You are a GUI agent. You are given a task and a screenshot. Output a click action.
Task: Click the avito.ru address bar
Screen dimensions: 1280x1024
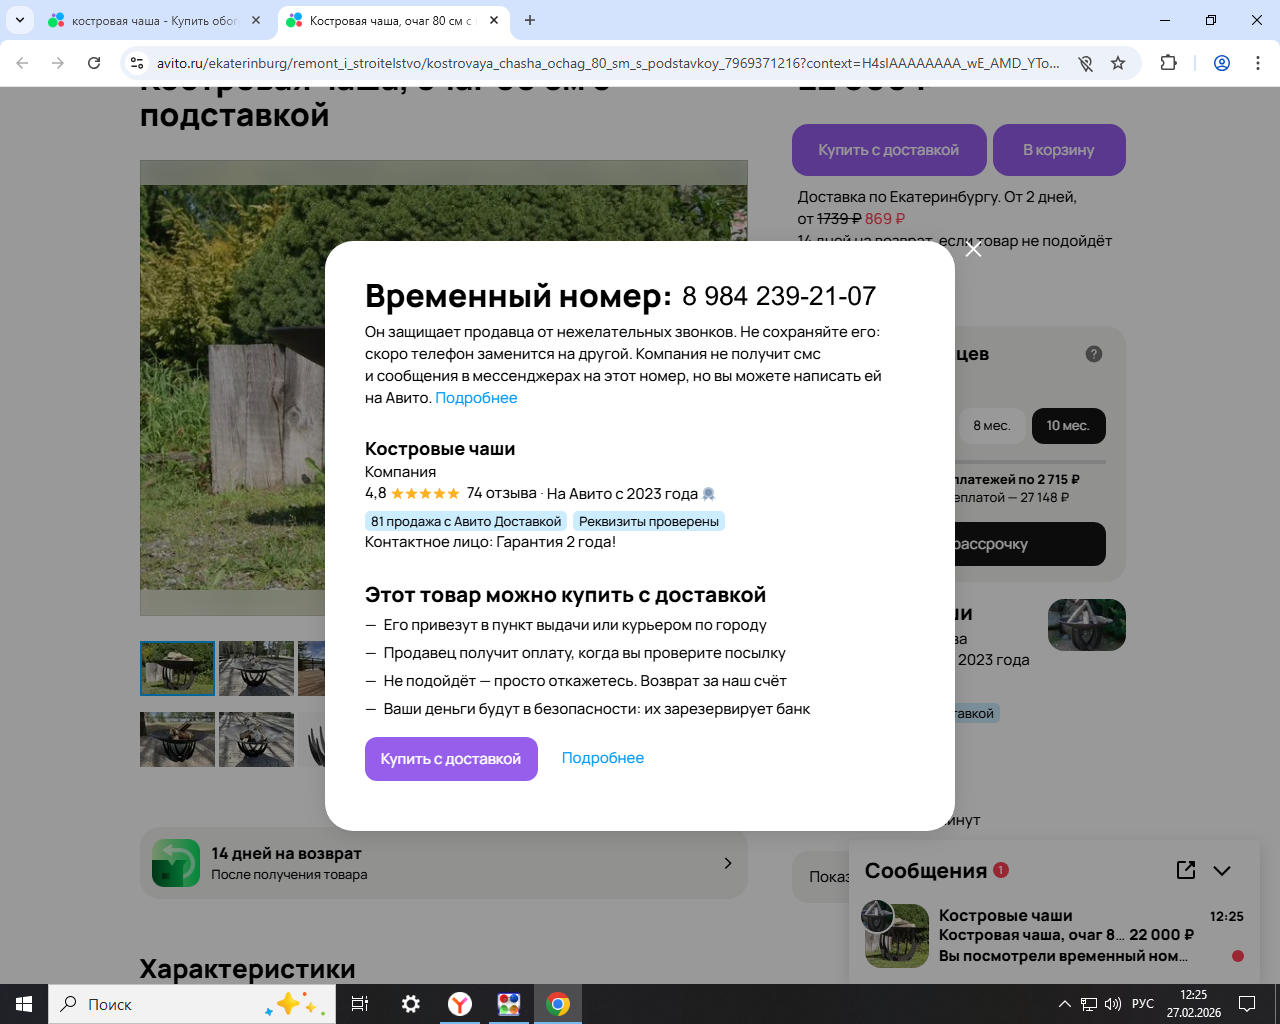click(x=608, y=63)
